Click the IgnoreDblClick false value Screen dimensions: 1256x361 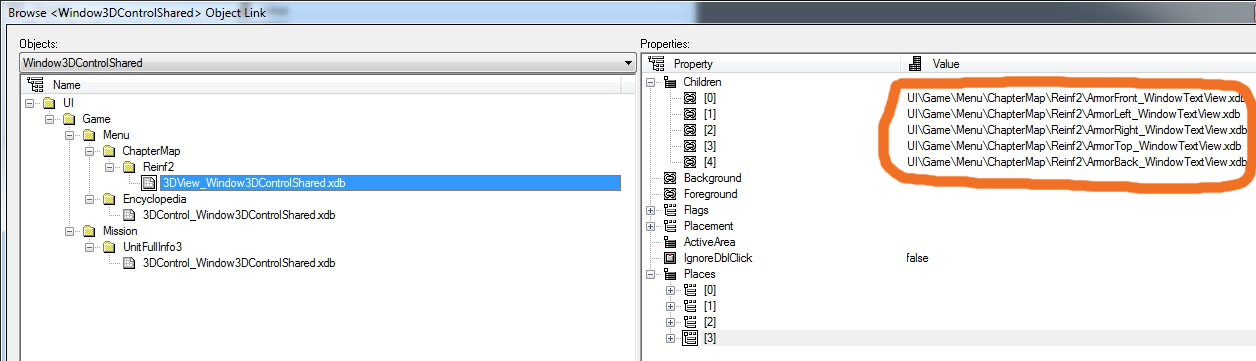[917, 258]
